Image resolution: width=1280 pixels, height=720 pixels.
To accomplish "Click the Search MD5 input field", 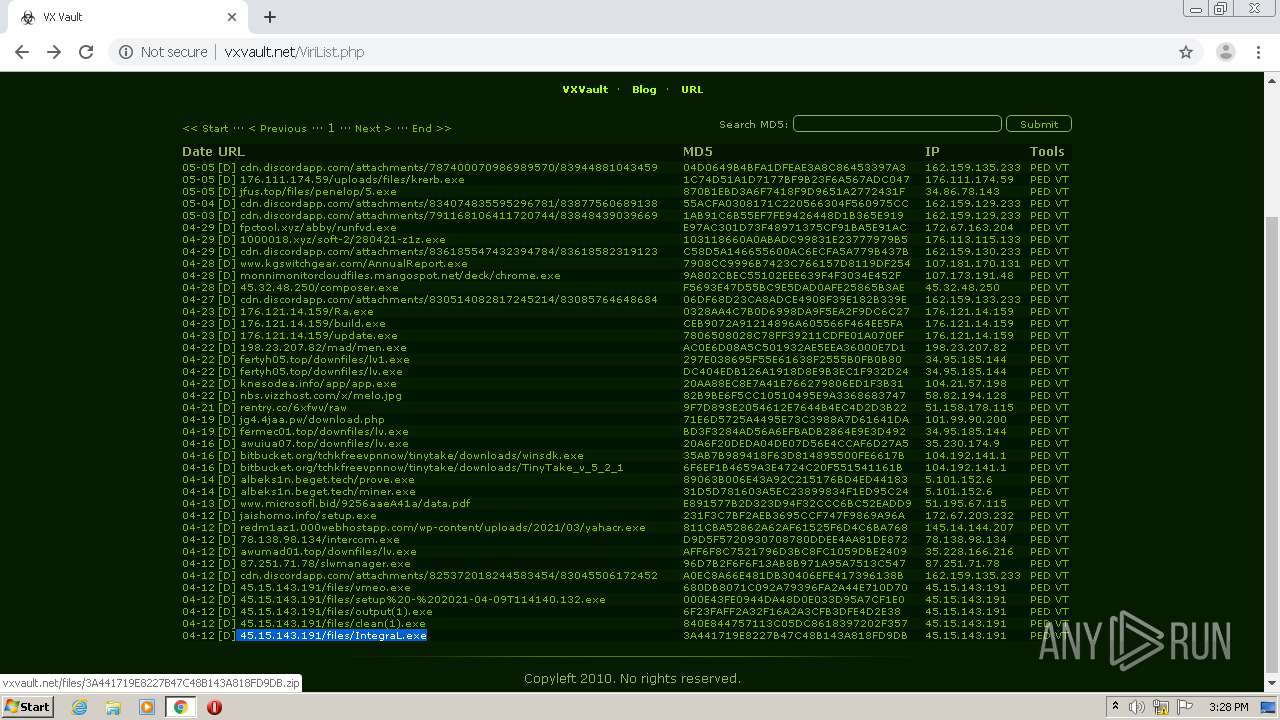I will [897, 124].
